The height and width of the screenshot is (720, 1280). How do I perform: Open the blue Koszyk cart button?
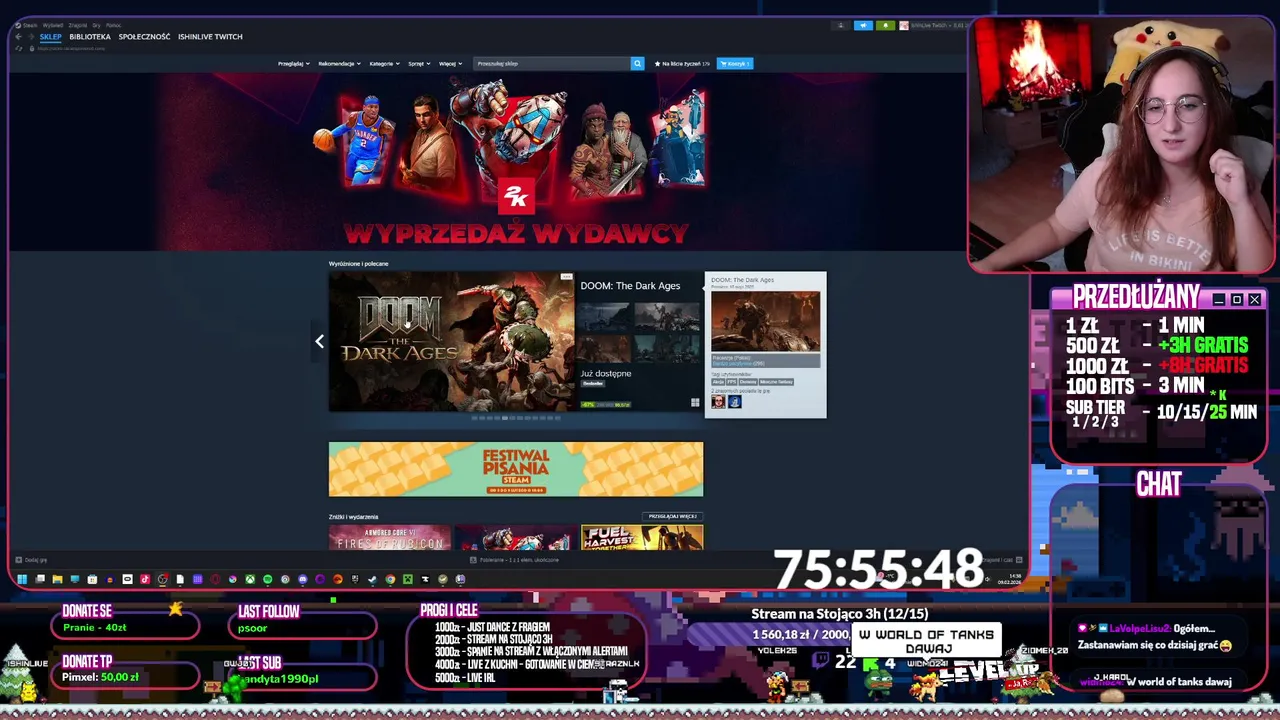[x=735, y=63]
